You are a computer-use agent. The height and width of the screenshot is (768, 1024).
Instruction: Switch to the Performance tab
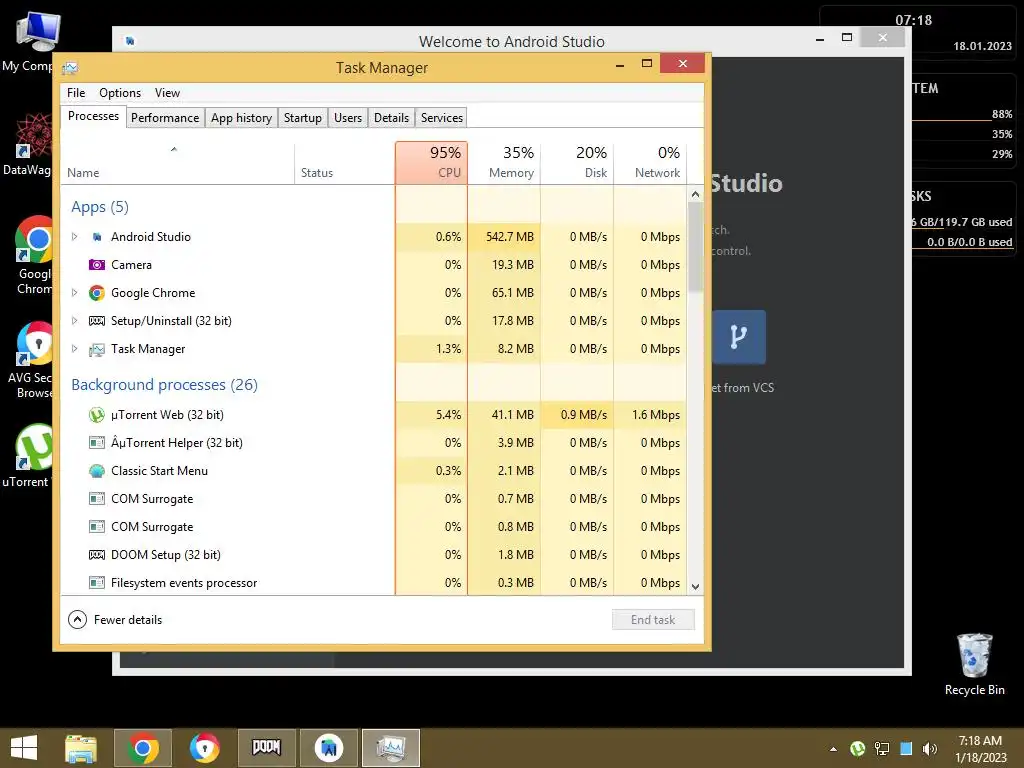[165, 118]
